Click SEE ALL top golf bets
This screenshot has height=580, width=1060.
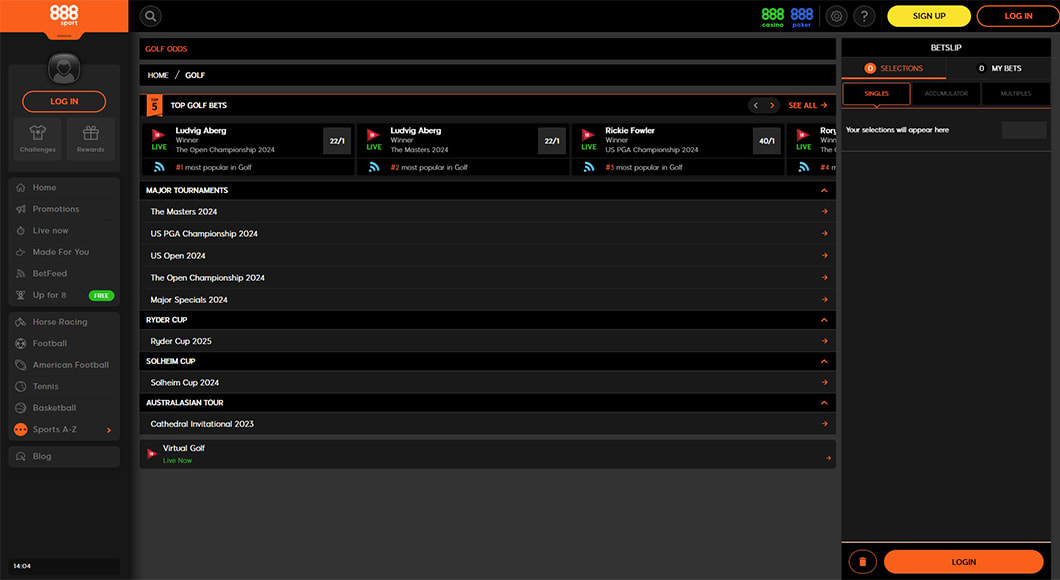click(x=808, y=105)
